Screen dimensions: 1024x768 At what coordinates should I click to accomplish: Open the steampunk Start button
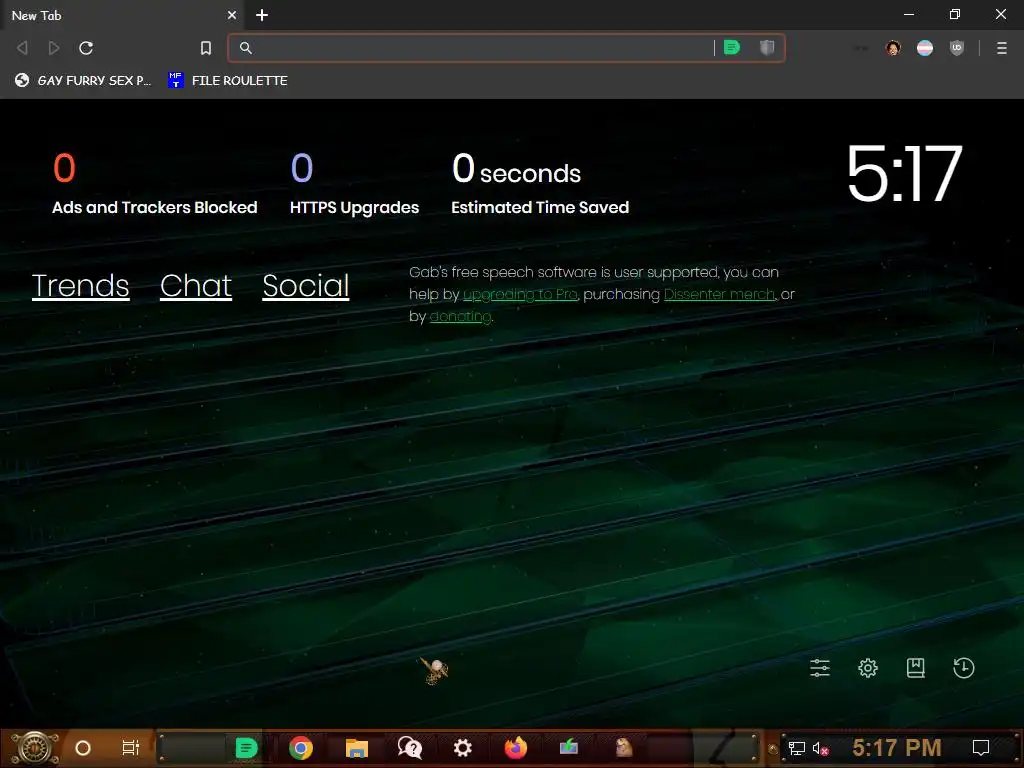35,748
